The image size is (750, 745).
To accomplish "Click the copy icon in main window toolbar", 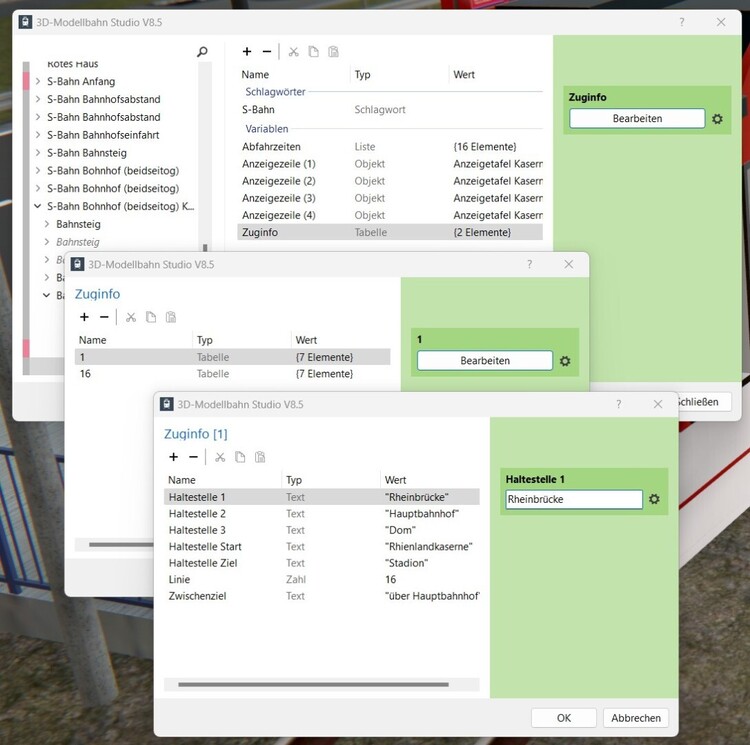I will (x=313, y=52).
